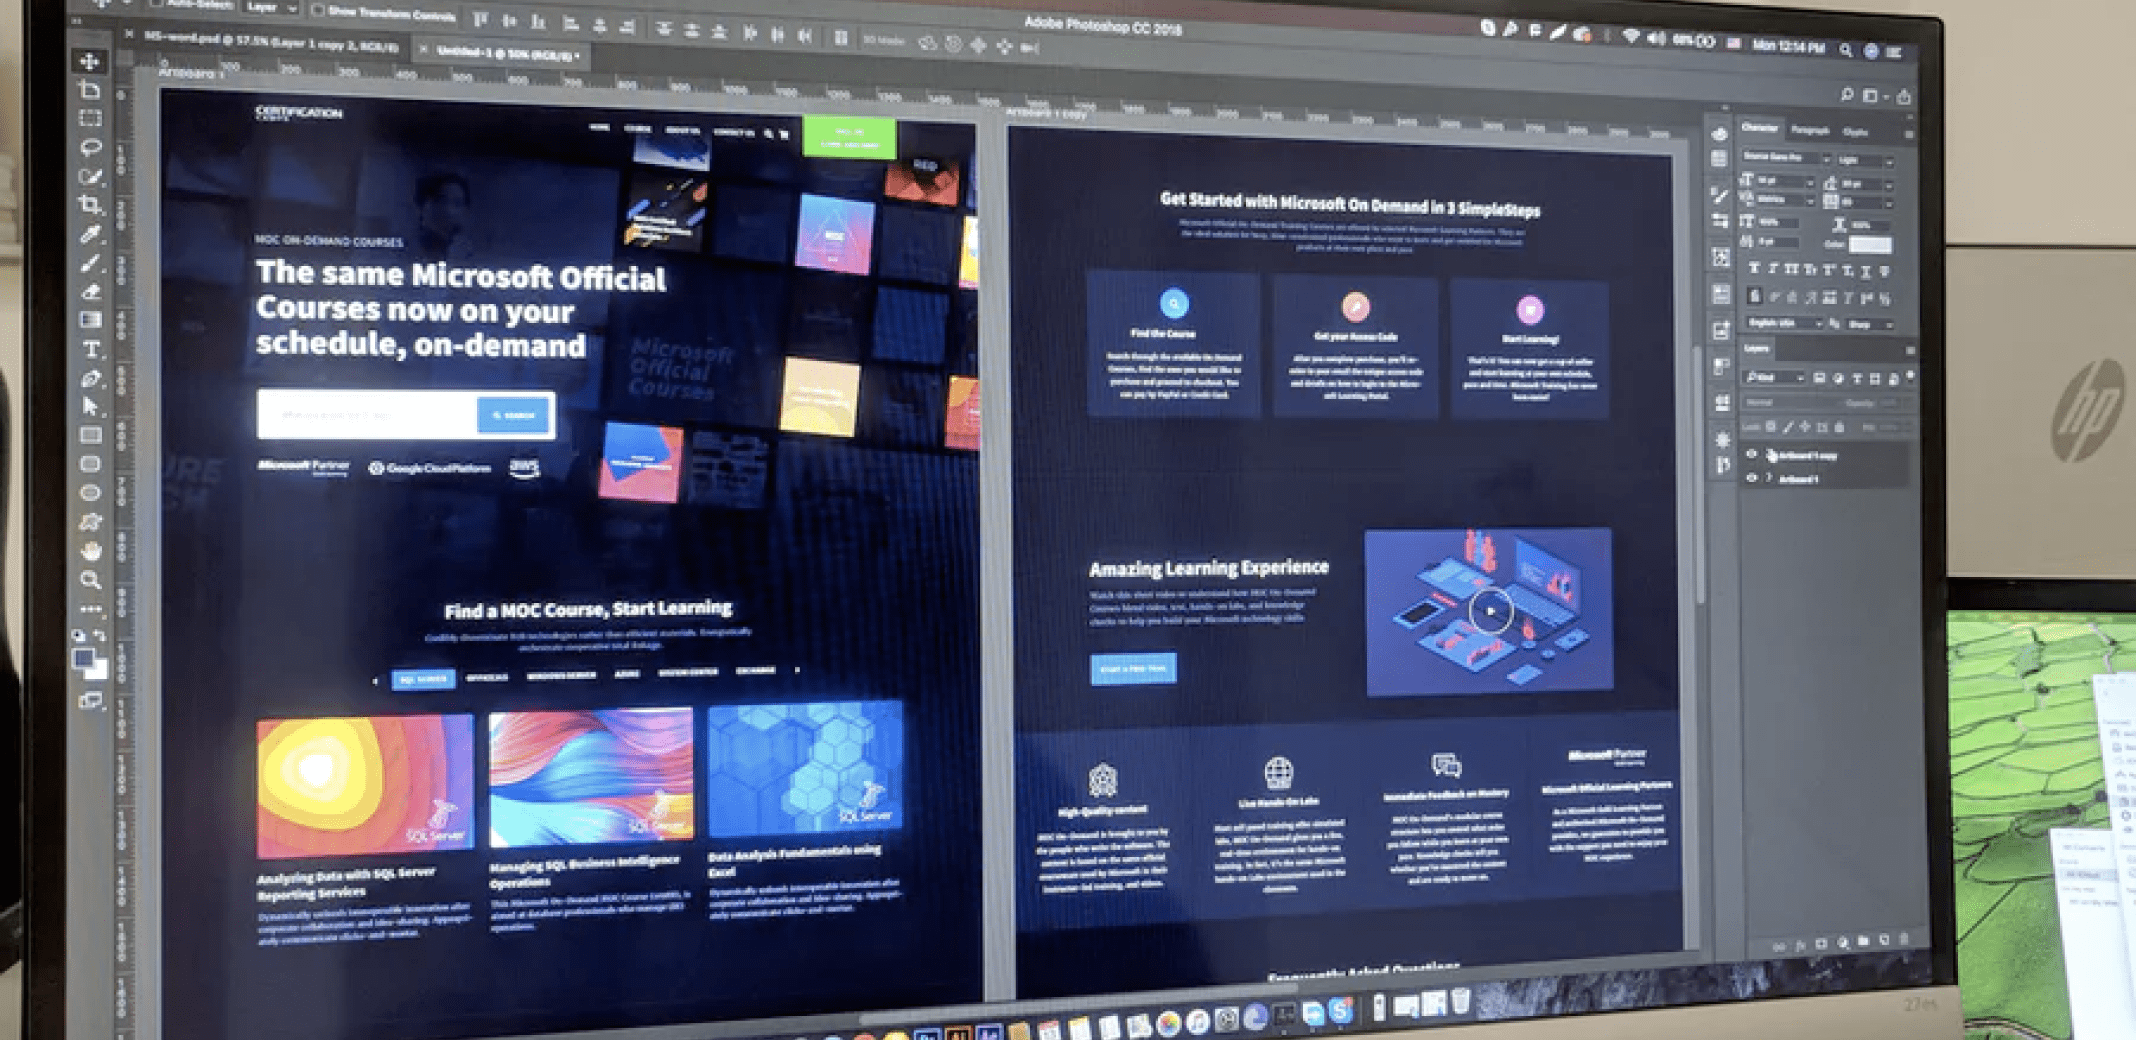Swap foreground and background colors
Image resolution: width=2136 pixels, height=1040 pixels.
[x=100, y=635]
